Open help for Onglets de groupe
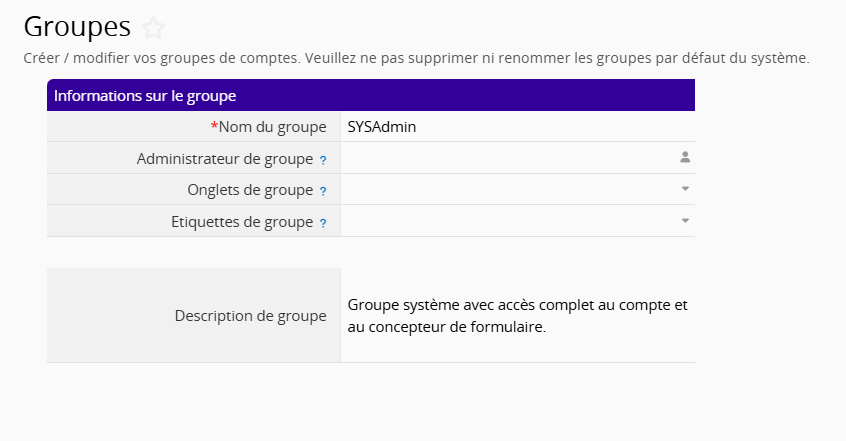The height and width of the screenshot is (441, 846). [x=323, y=191]
